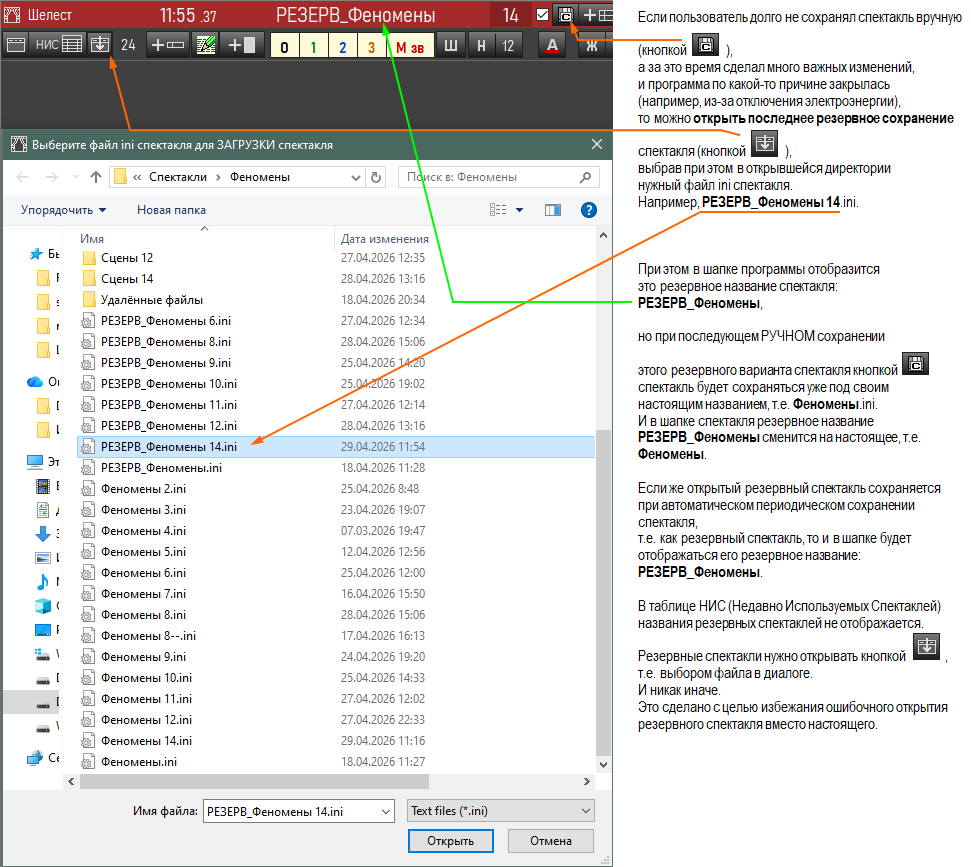This screenshot has height=867, width=971.
Task: Open the НИС recent performances table
Action: point(59,45)
